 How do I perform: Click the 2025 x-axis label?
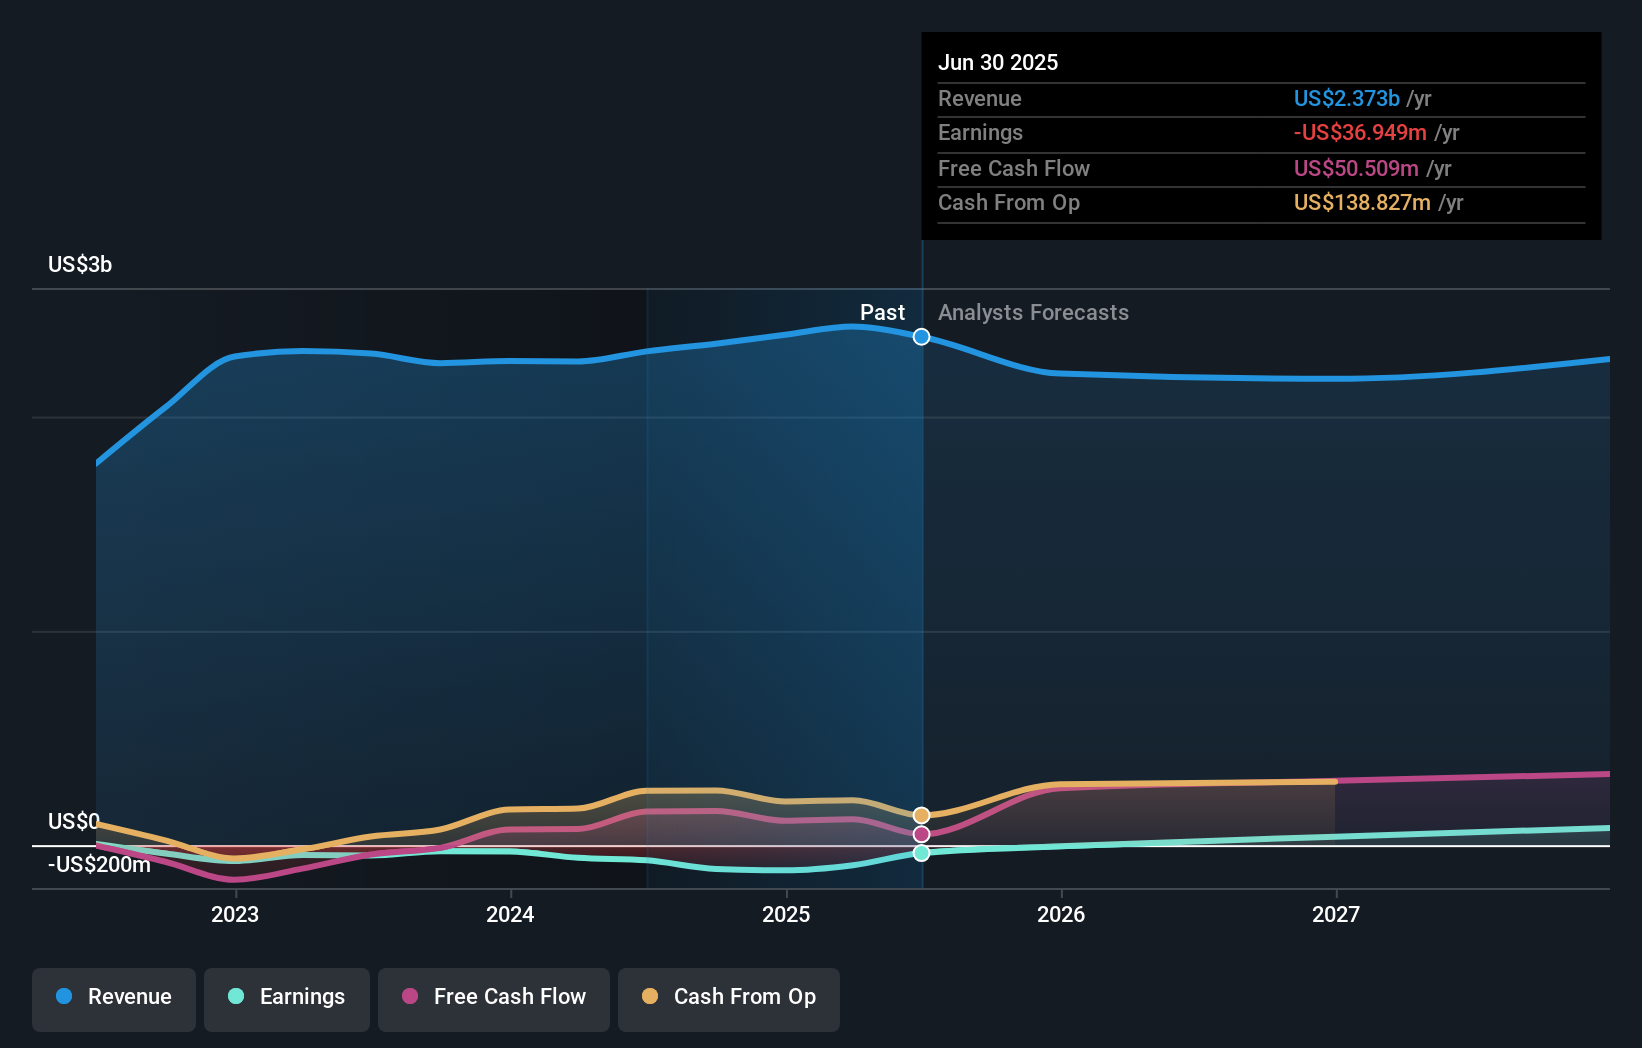pyautogui.click(x=786, y=915)
